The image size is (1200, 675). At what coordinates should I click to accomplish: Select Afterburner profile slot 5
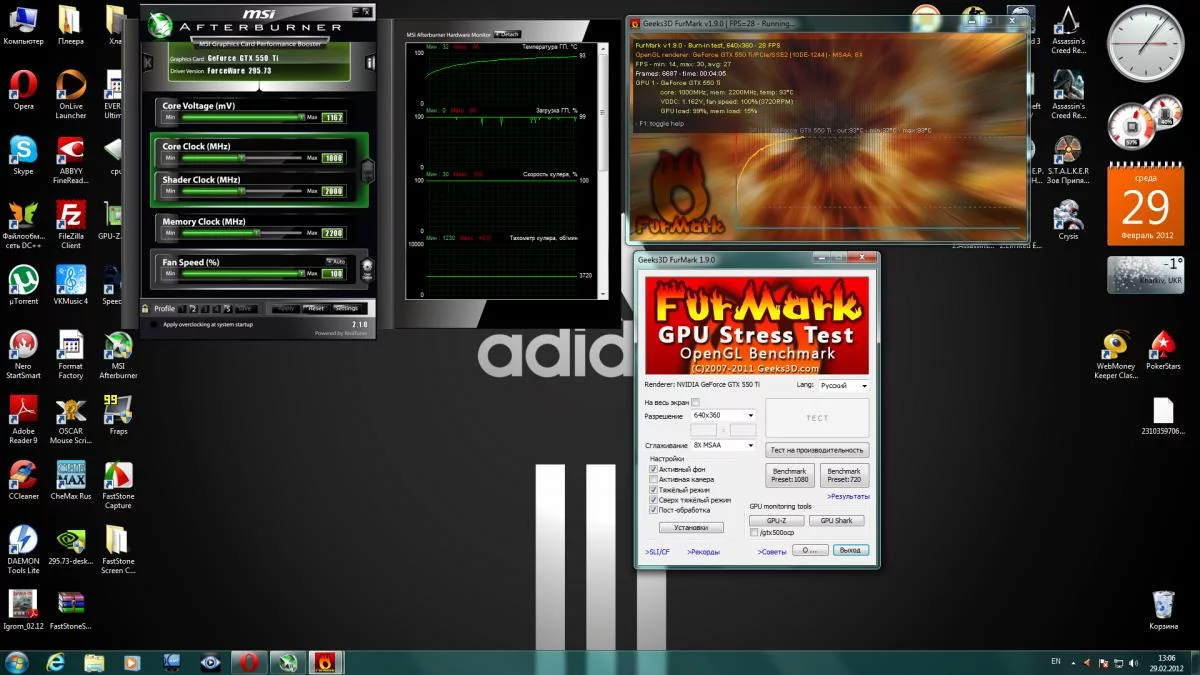tap(228, 309)
